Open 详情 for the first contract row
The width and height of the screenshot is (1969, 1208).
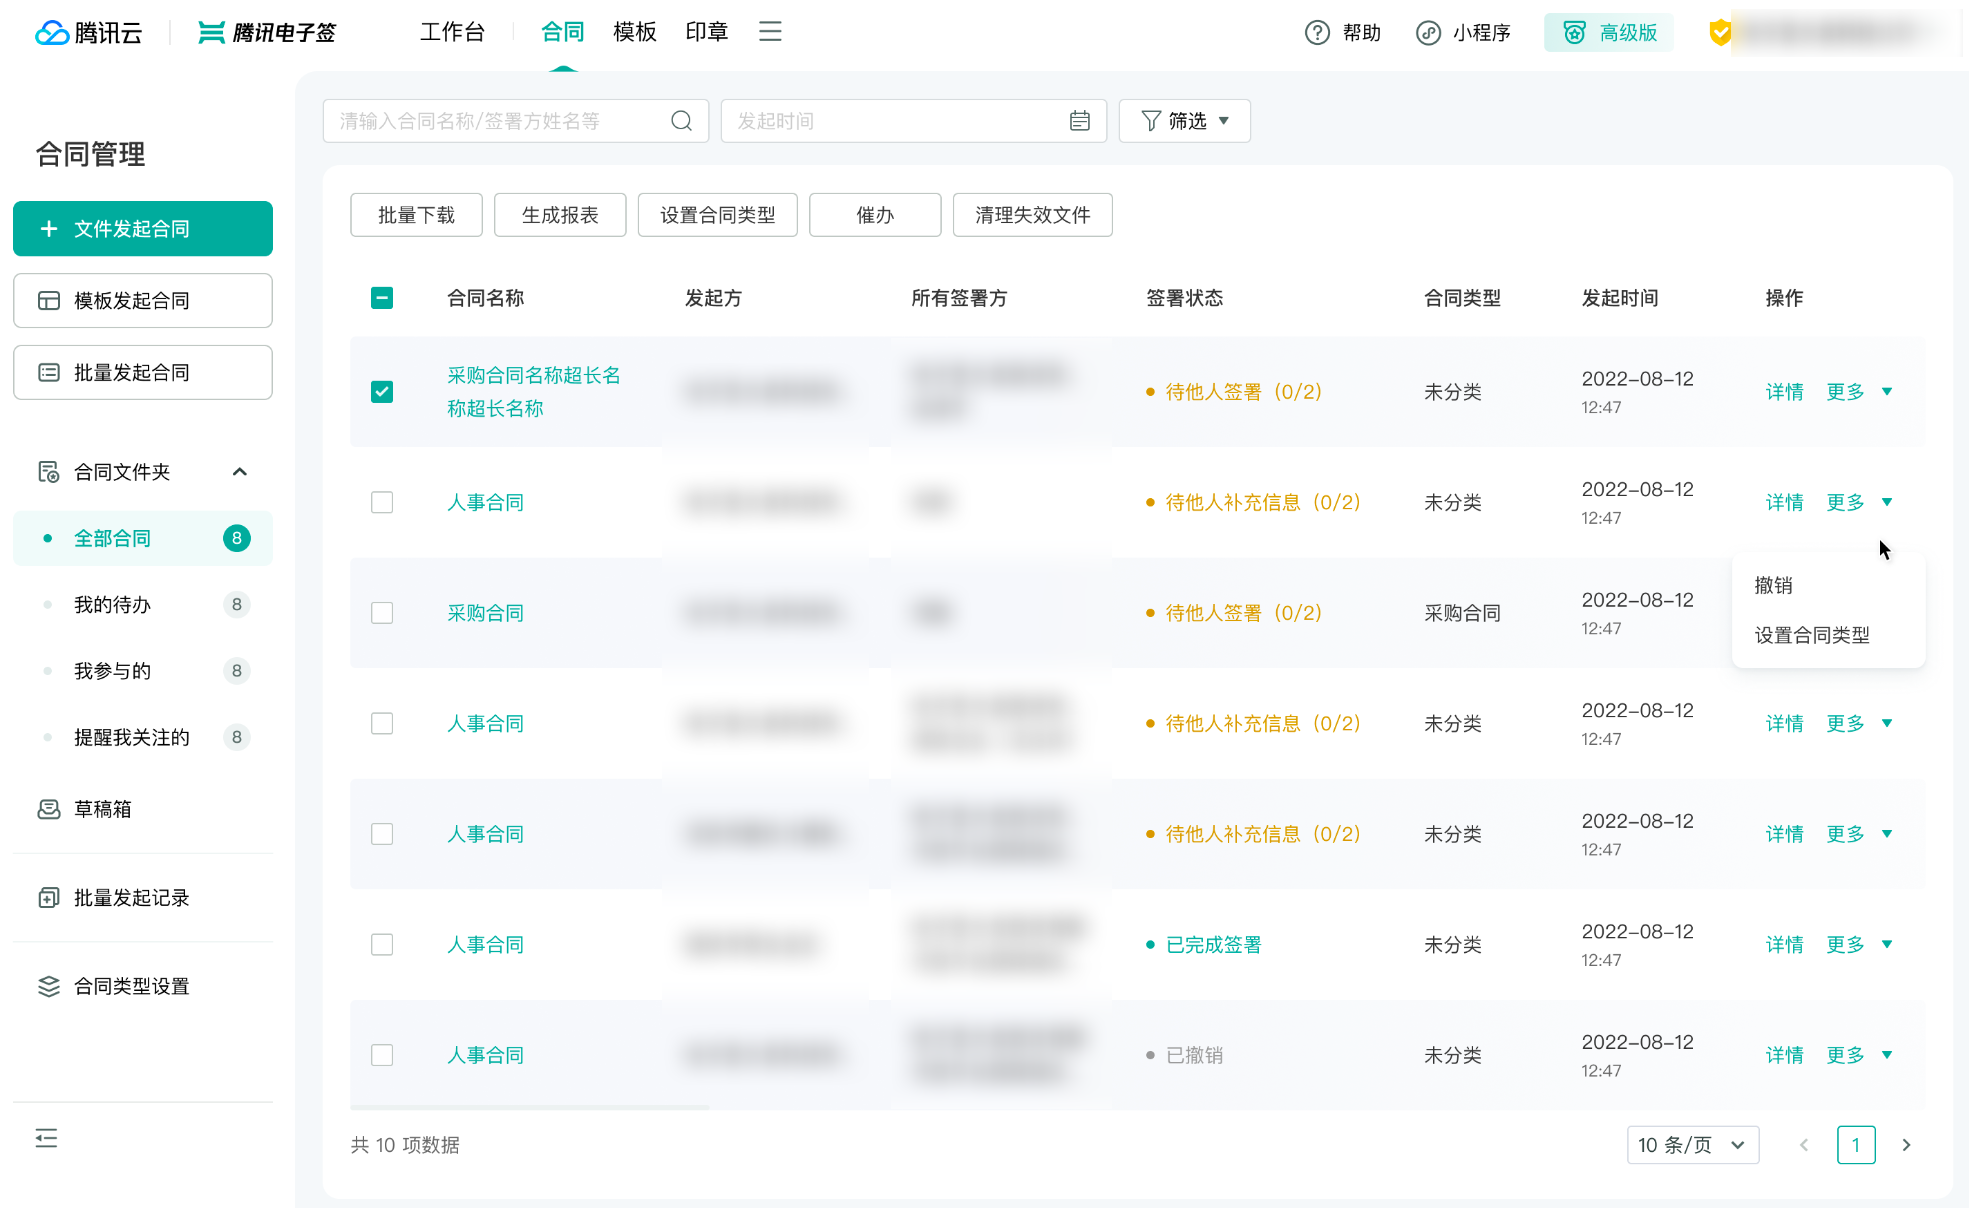(1784, 392)
